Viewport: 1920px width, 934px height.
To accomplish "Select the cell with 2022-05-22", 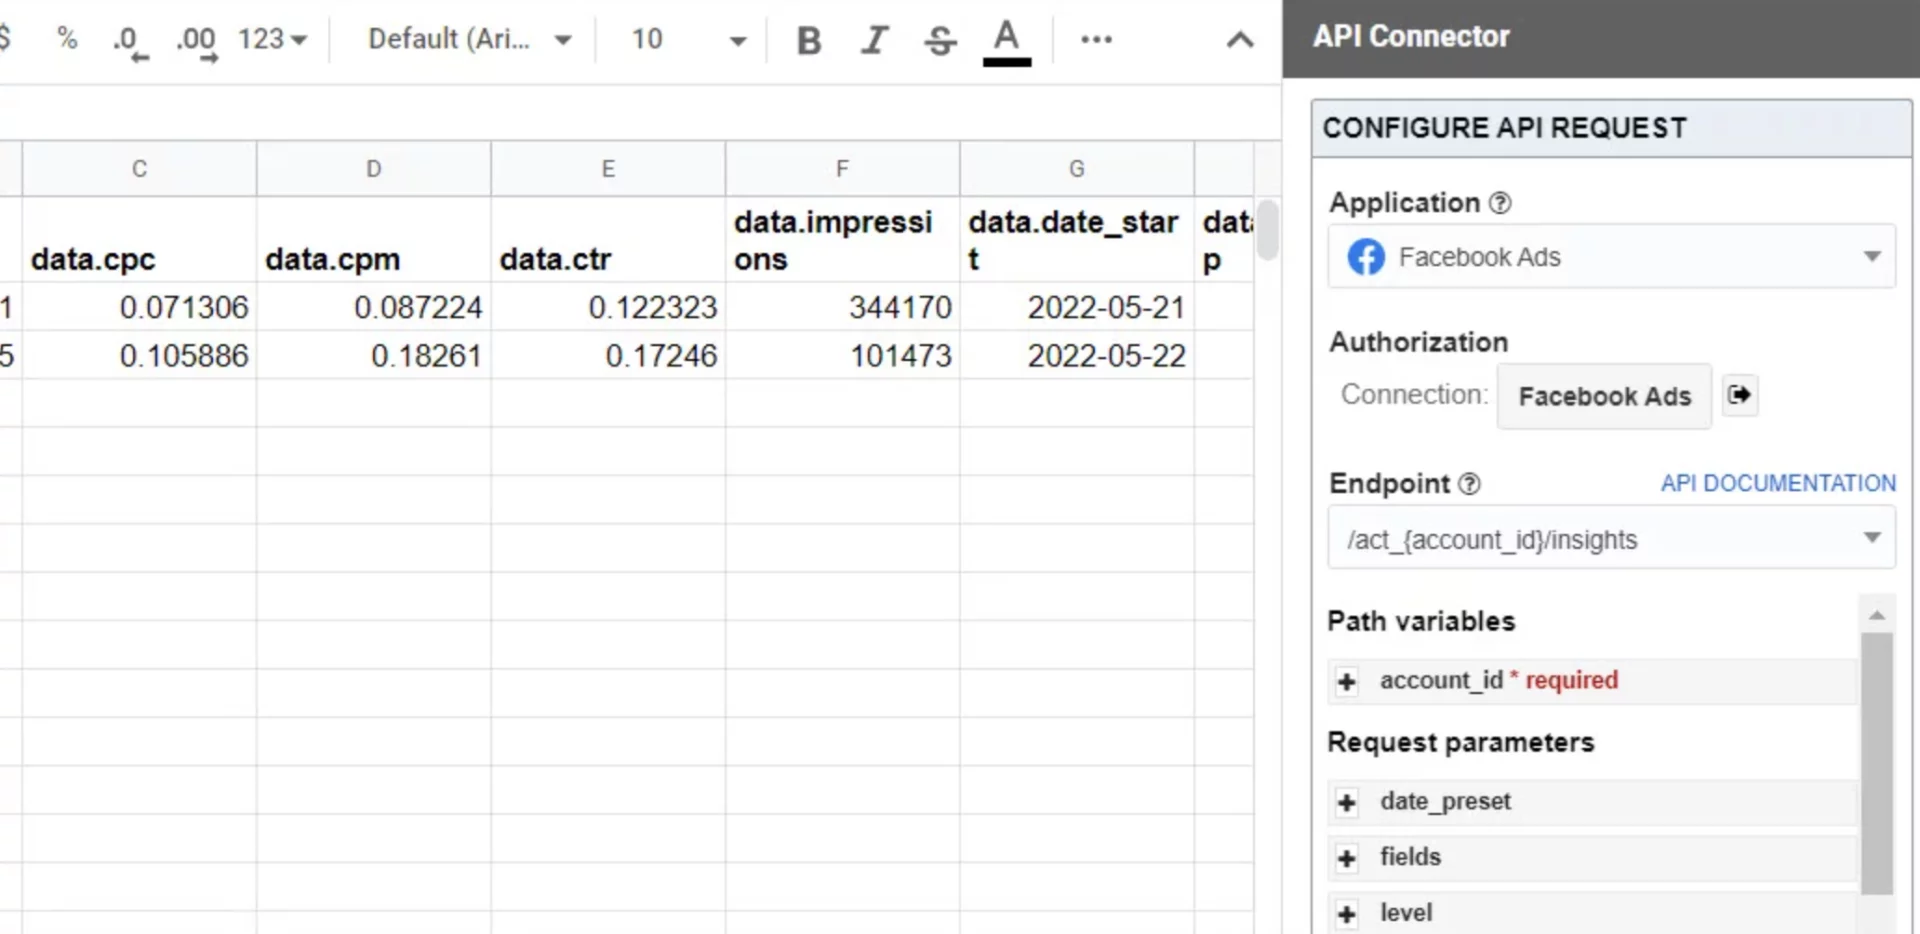I will tap(1077, 355).
